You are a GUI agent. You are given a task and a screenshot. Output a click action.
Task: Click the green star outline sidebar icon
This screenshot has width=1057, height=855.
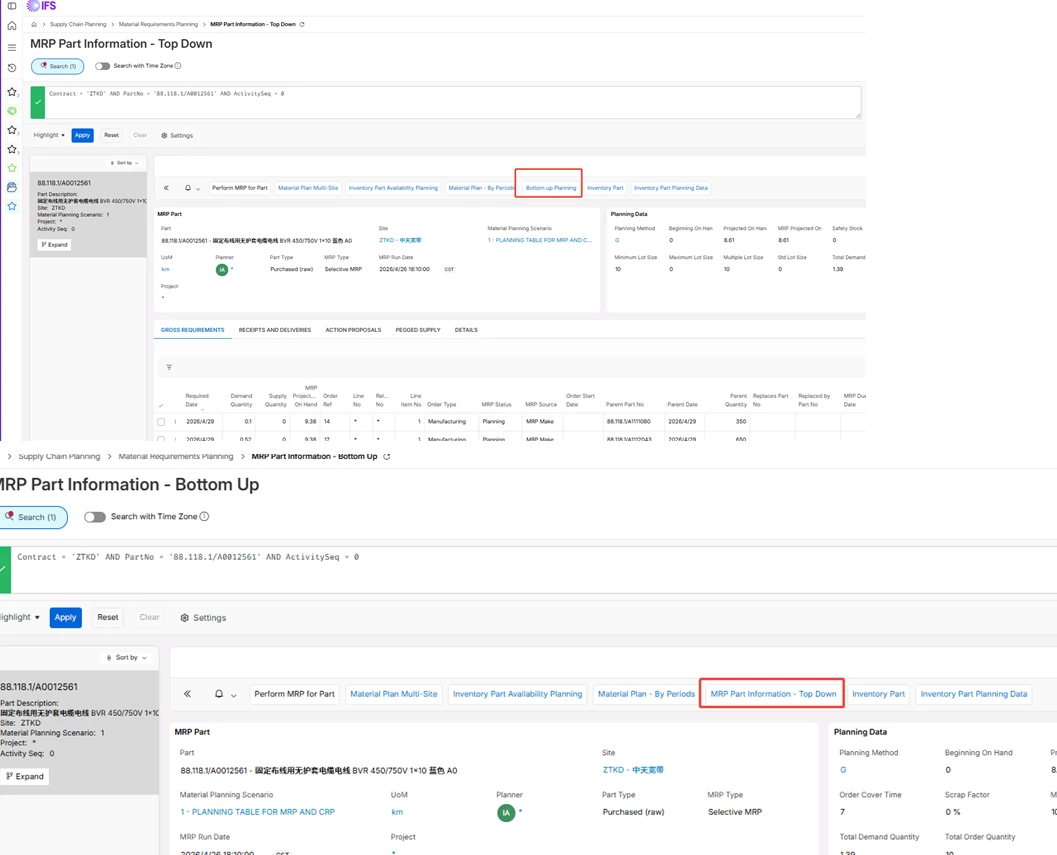(x=11, y=168)
